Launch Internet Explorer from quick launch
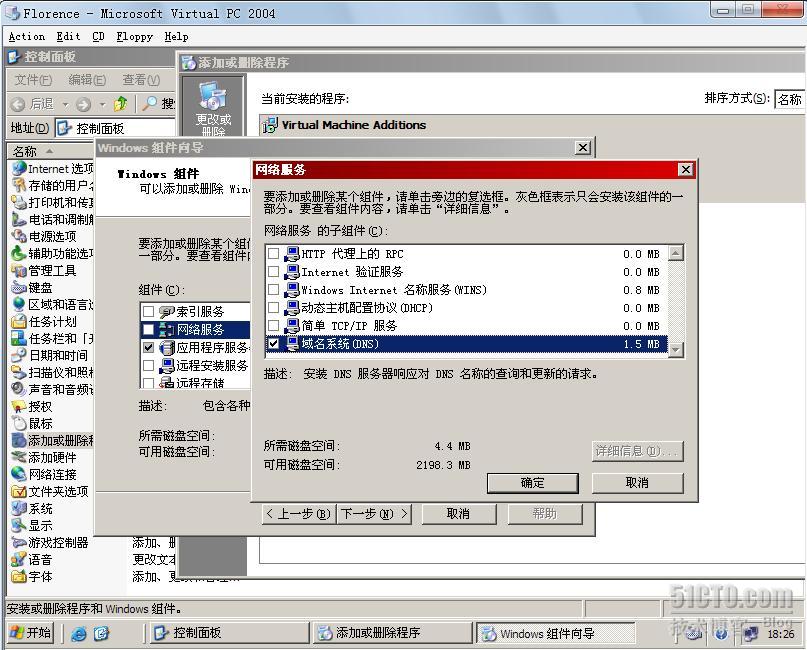 79,633
